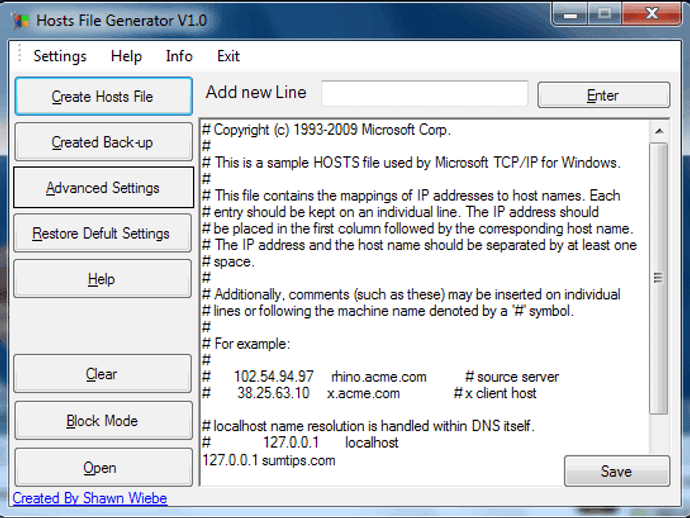Viewport: 690px width, 518px height.
Task: Click the 'Add new Line' label
Action: tap(256, 92)
